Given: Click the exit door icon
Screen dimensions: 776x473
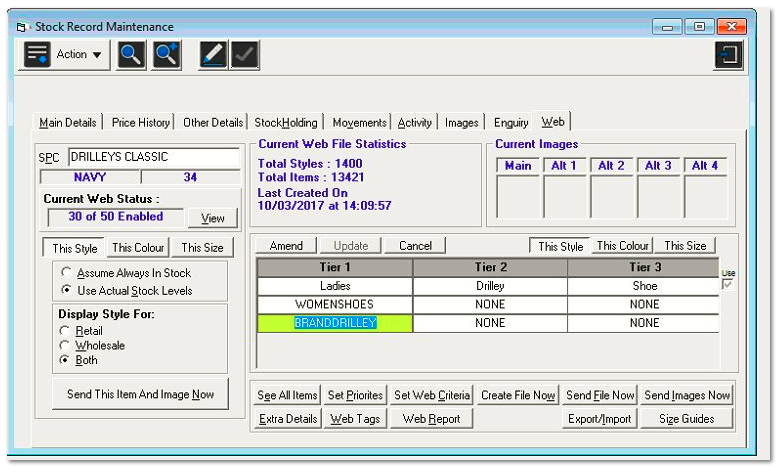Looking at the screenshot, I should pyautogui.click(x=729, y=54).
